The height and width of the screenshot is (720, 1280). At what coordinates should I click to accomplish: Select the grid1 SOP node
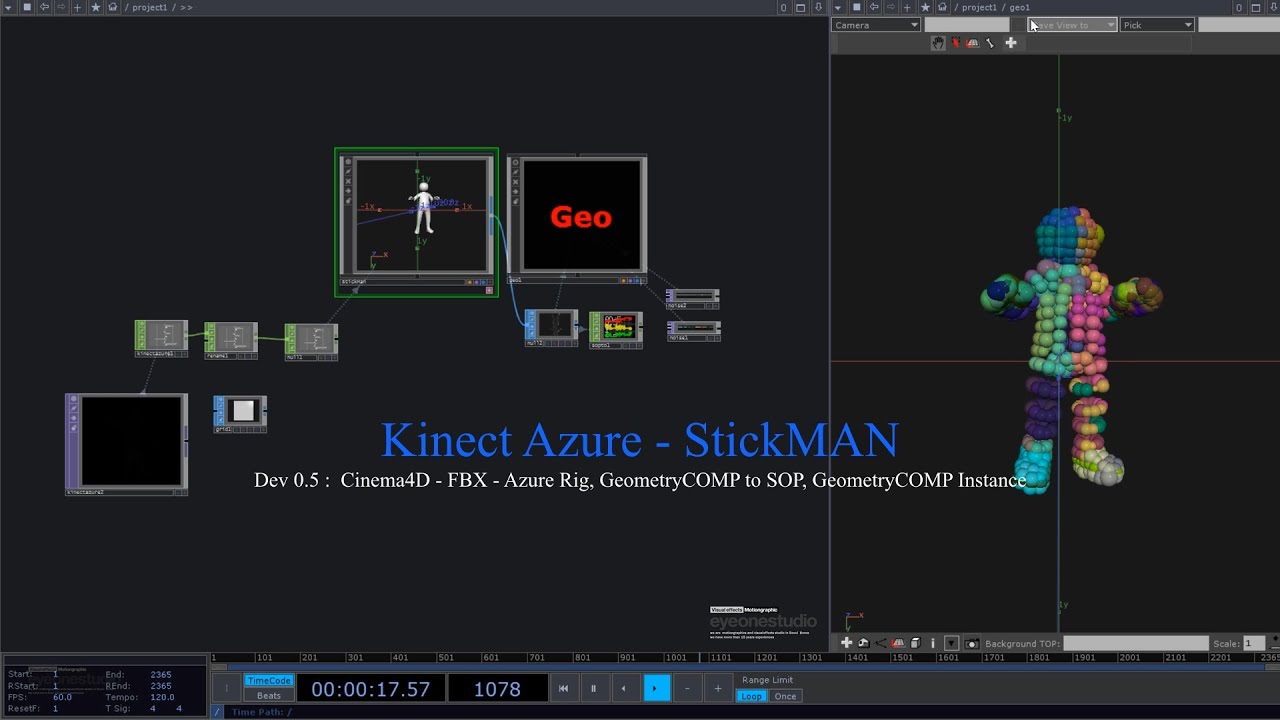pyautogui.click(x=240, y=413)
